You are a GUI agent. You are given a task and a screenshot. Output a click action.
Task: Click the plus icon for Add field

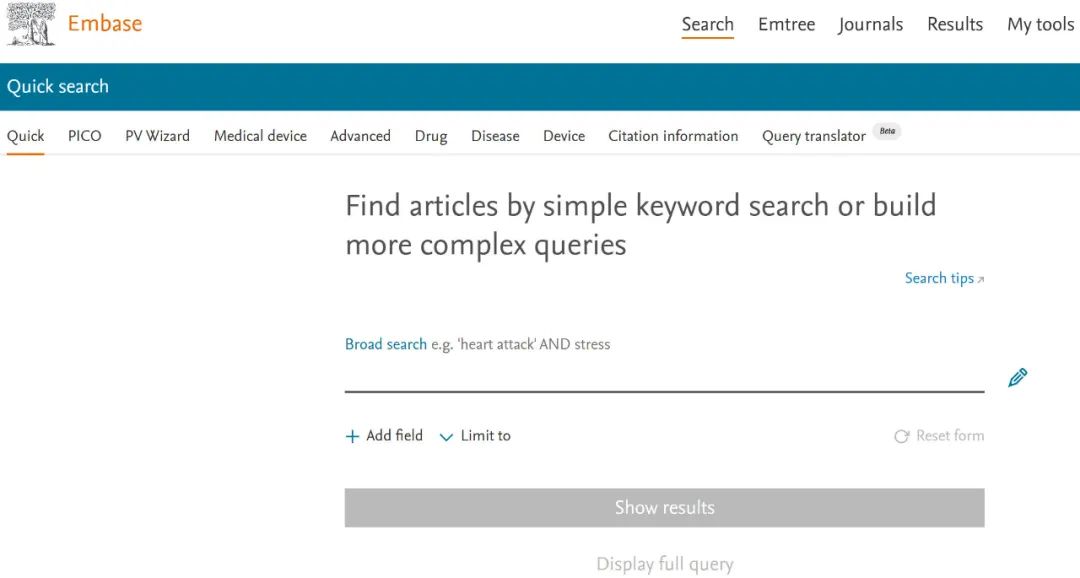click(x=352, y=436)
